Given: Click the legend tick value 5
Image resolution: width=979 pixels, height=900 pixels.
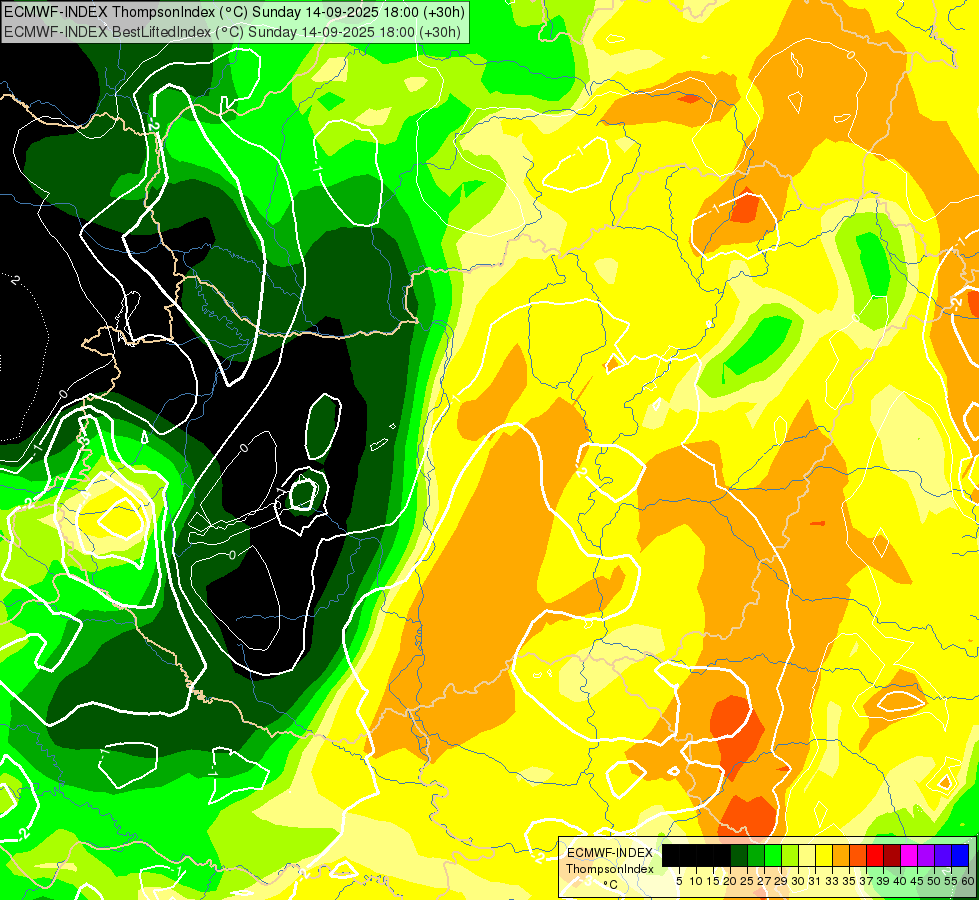Looking at the screenshot, I should tap(679, 881).
